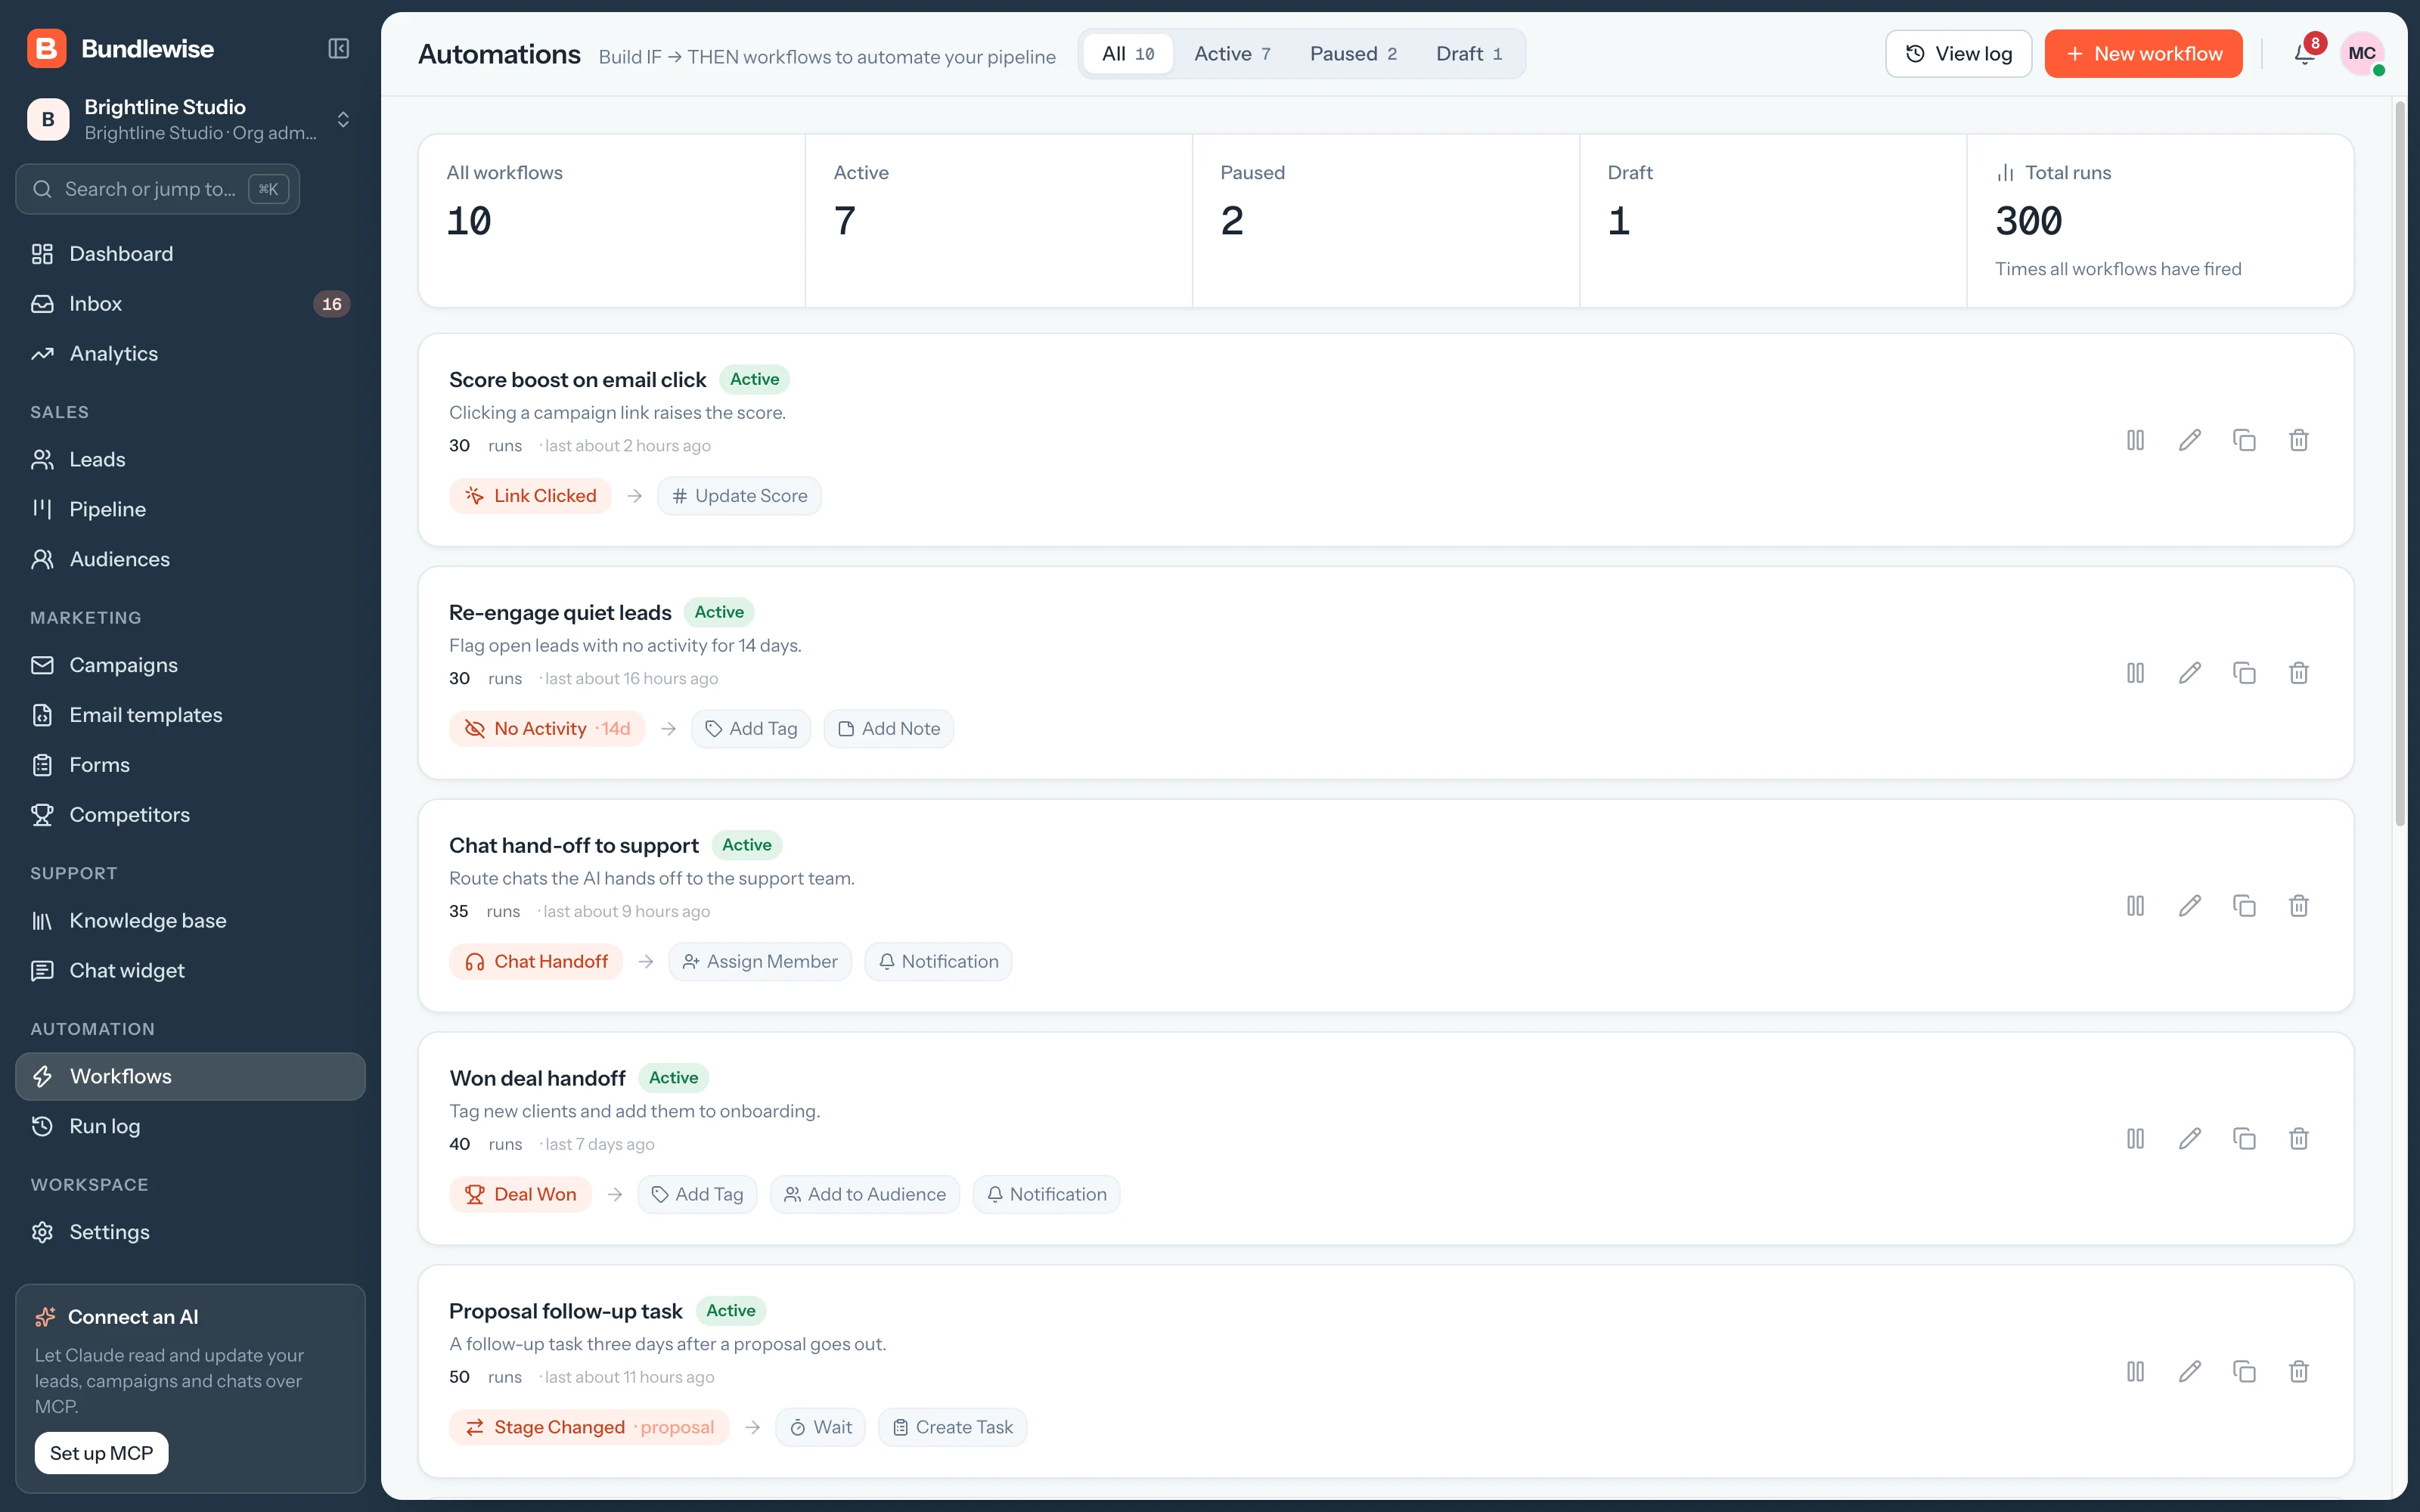Open Email templates page
Screen dimensions: 2420x1512
tap(190, 715)
